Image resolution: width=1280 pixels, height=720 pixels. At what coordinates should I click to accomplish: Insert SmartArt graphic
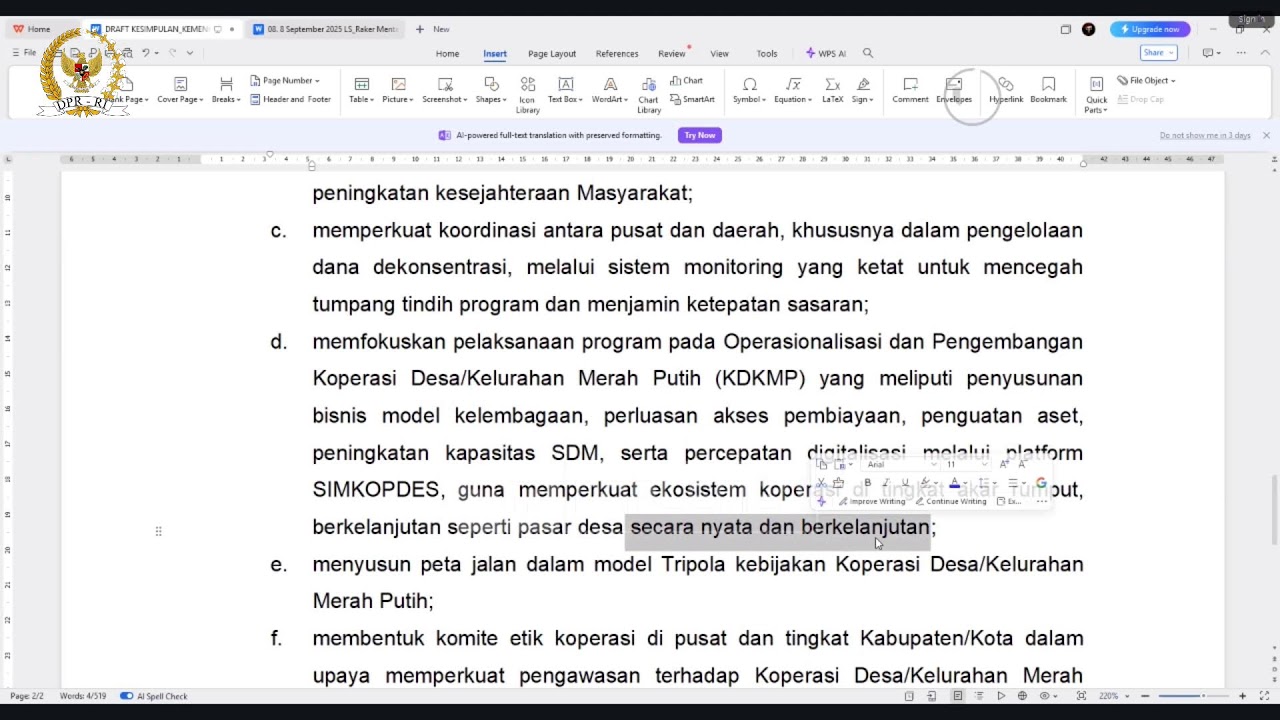click(x=692, y=99)
